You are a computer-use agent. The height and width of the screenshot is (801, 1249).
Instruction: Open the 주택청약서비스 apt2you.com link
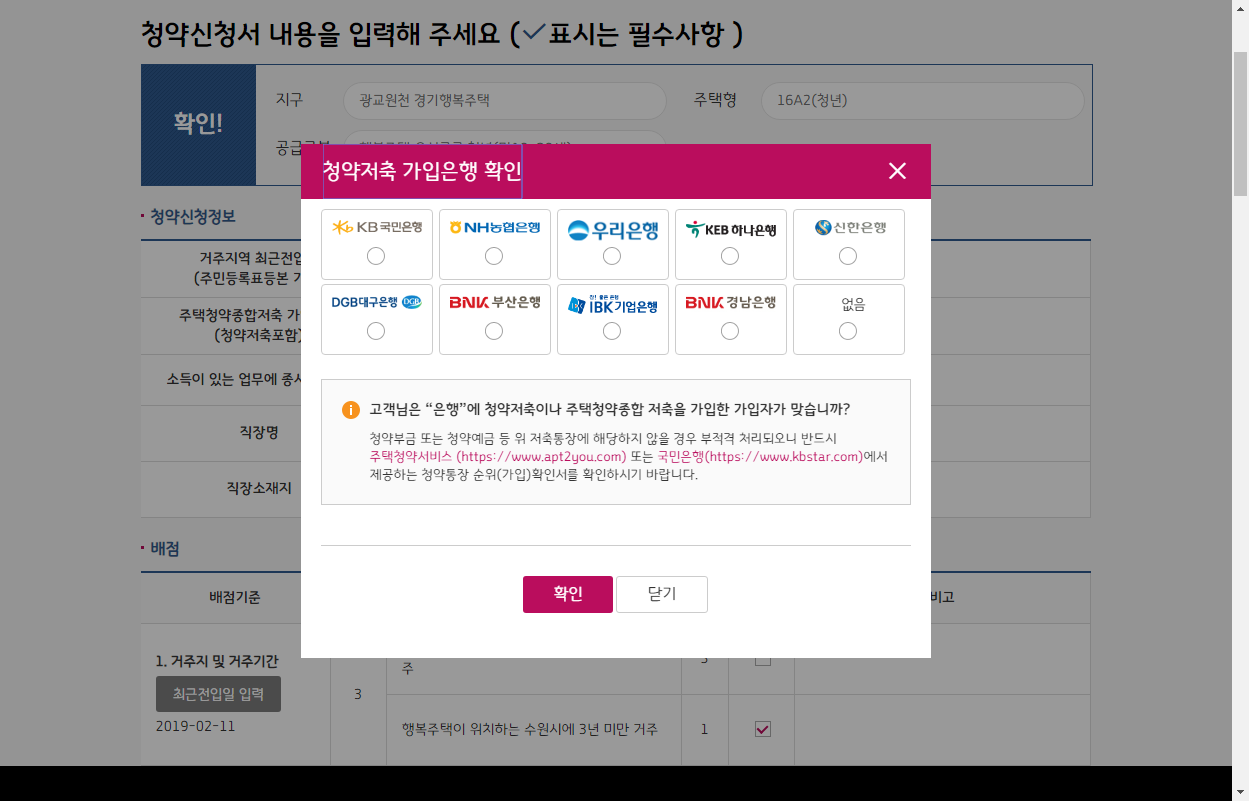coord(497,457)
